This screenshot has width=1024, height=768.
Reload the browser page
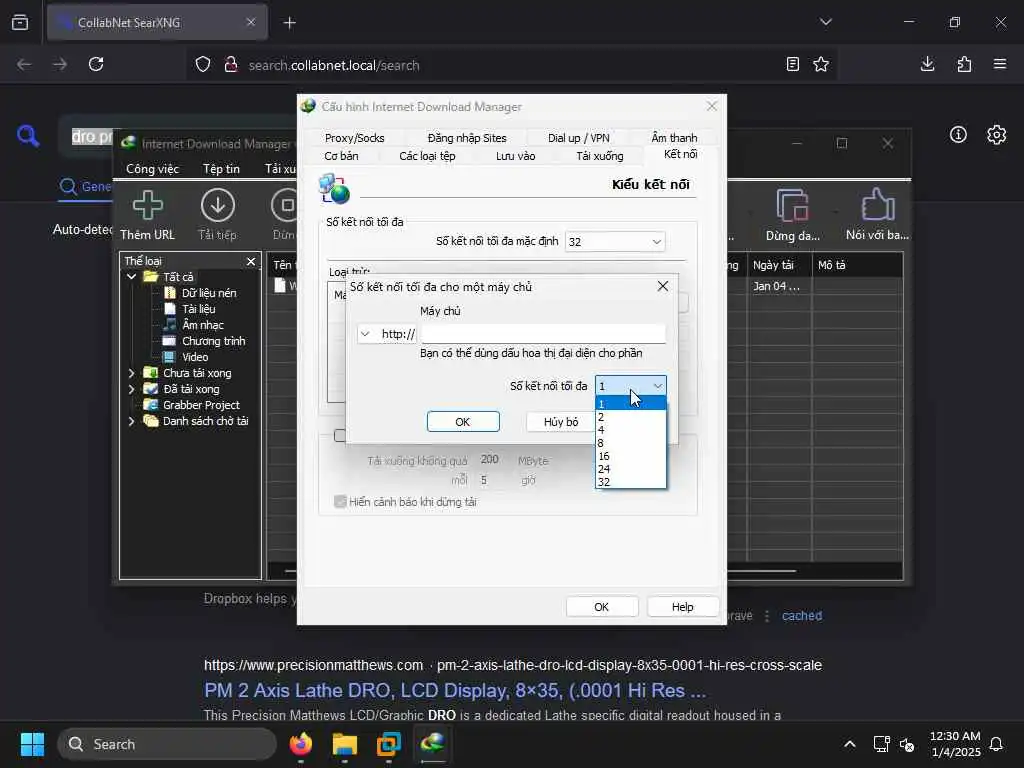(x=96, y=64)
